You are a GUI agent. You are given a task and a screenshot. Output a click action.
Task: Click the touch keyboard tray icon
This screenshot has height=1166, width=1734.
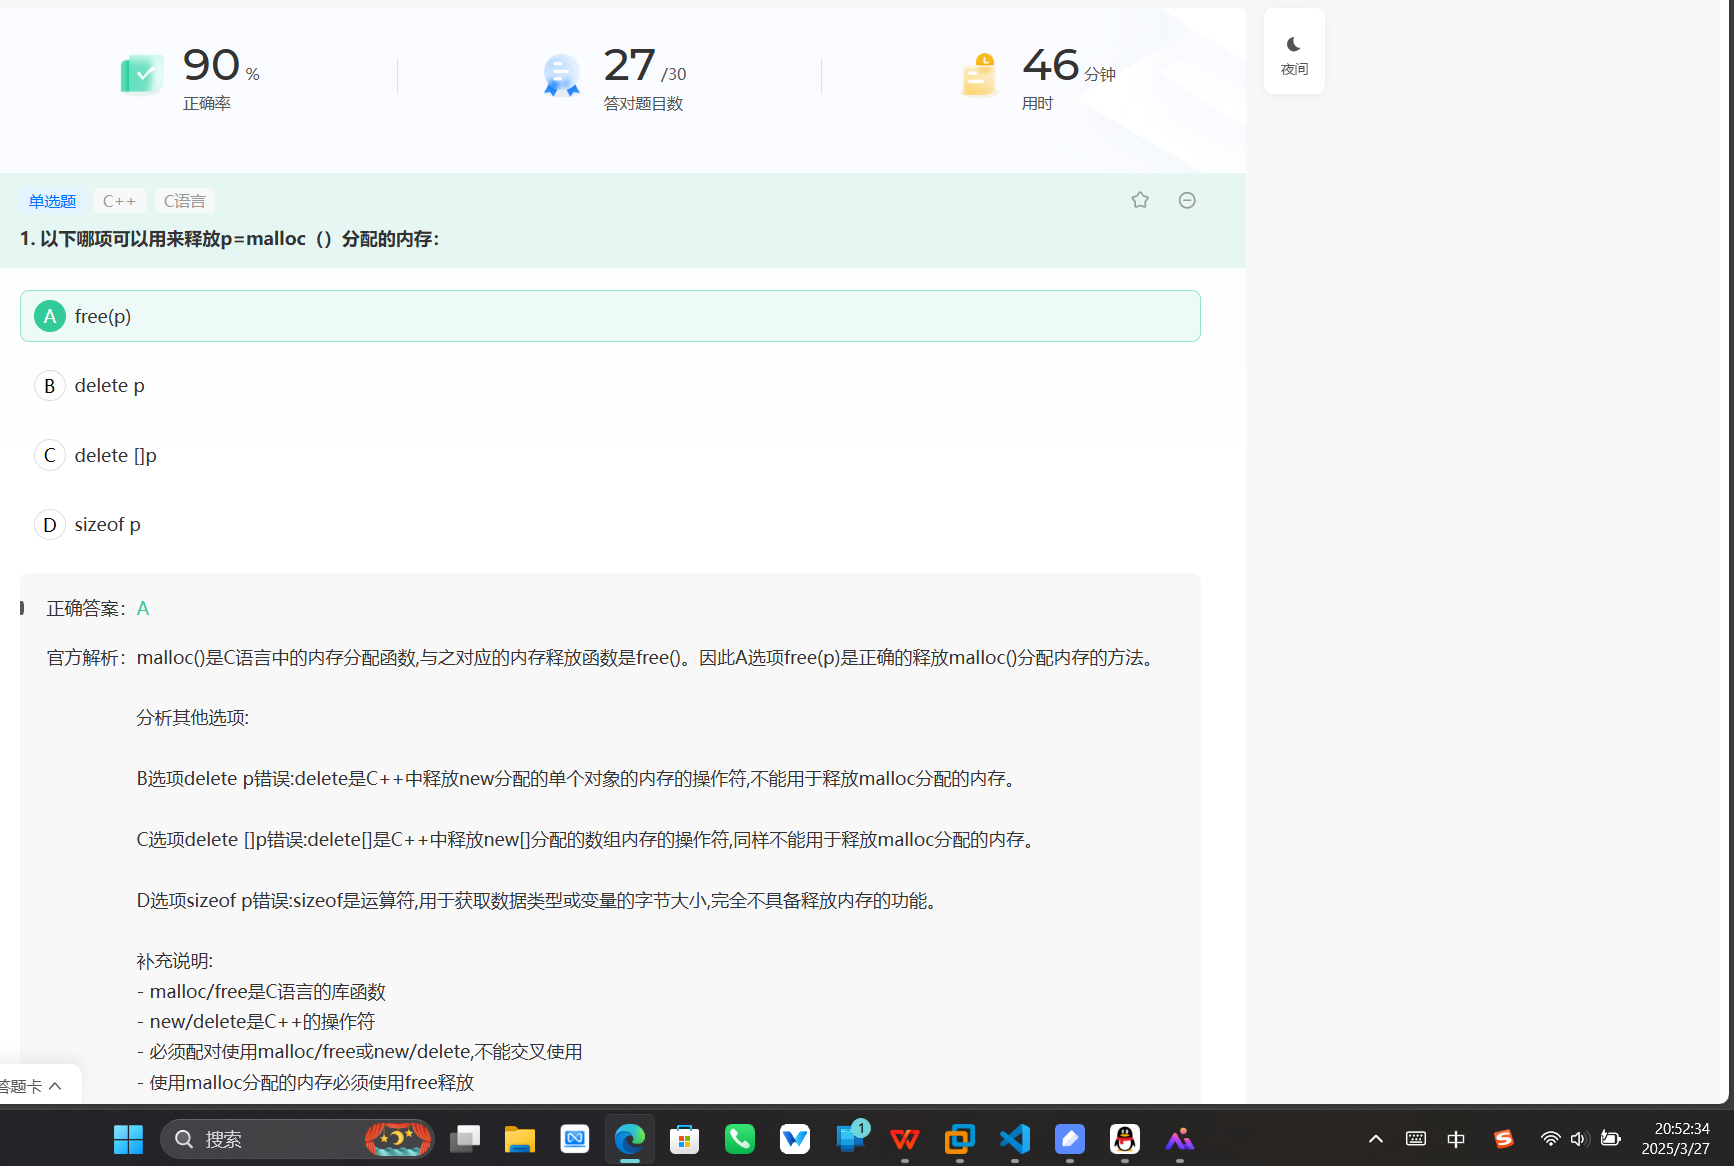[1416, 1139]
